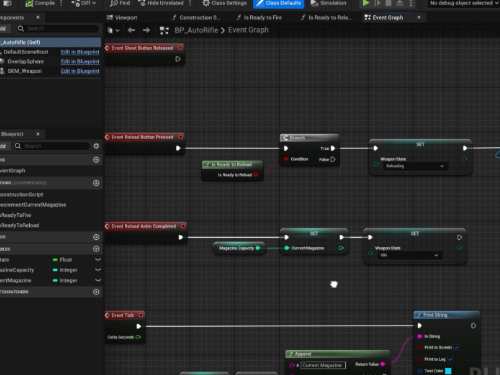This screenshot has width=500, height=375.
Task: Open Edit in Blueprint link for SKM_Weapon
Action: click(80, 71)
